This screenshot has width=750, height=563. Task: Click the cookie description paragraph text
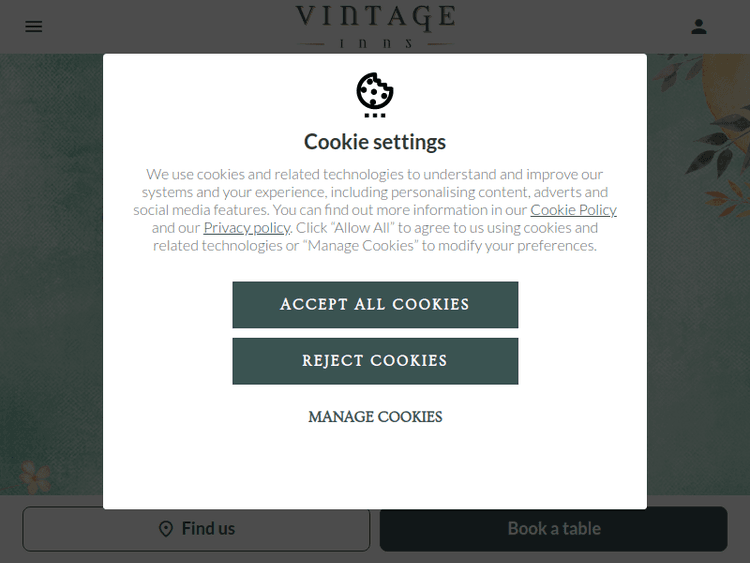[x=375, y=210]
